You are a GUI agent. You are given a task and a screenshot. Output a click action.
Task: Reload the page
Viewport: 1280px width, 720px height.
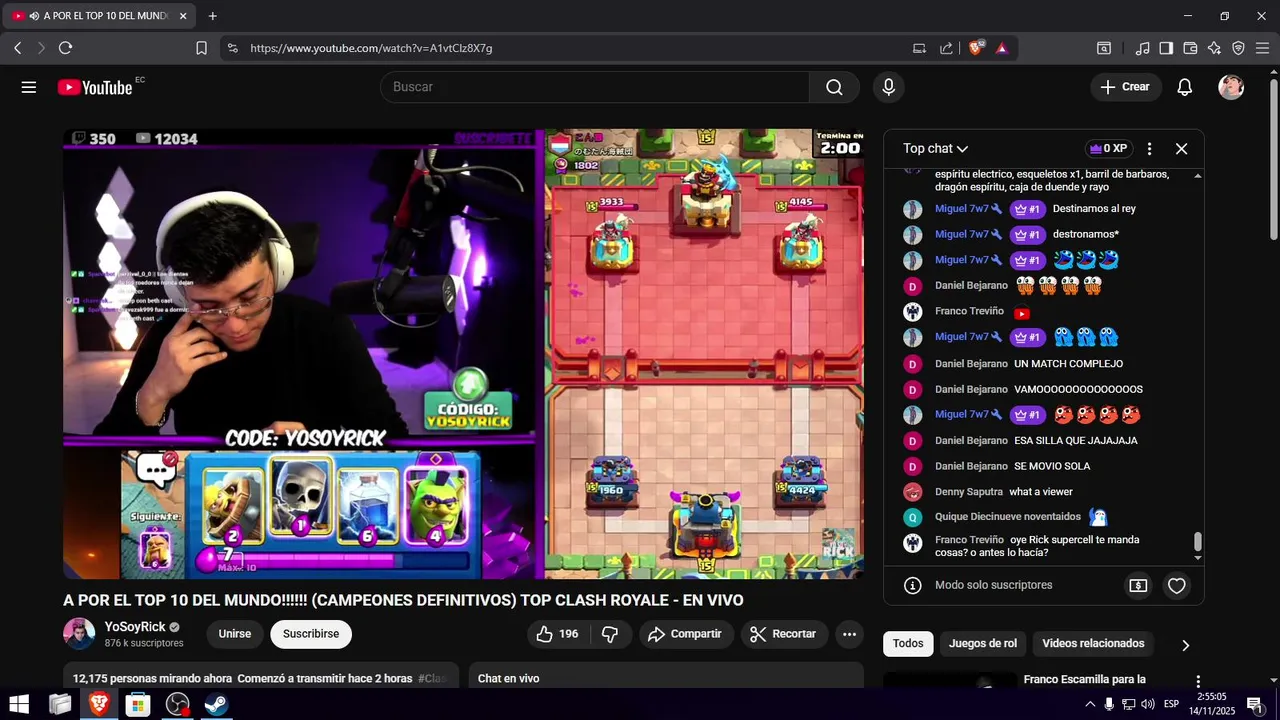(65, 48)
